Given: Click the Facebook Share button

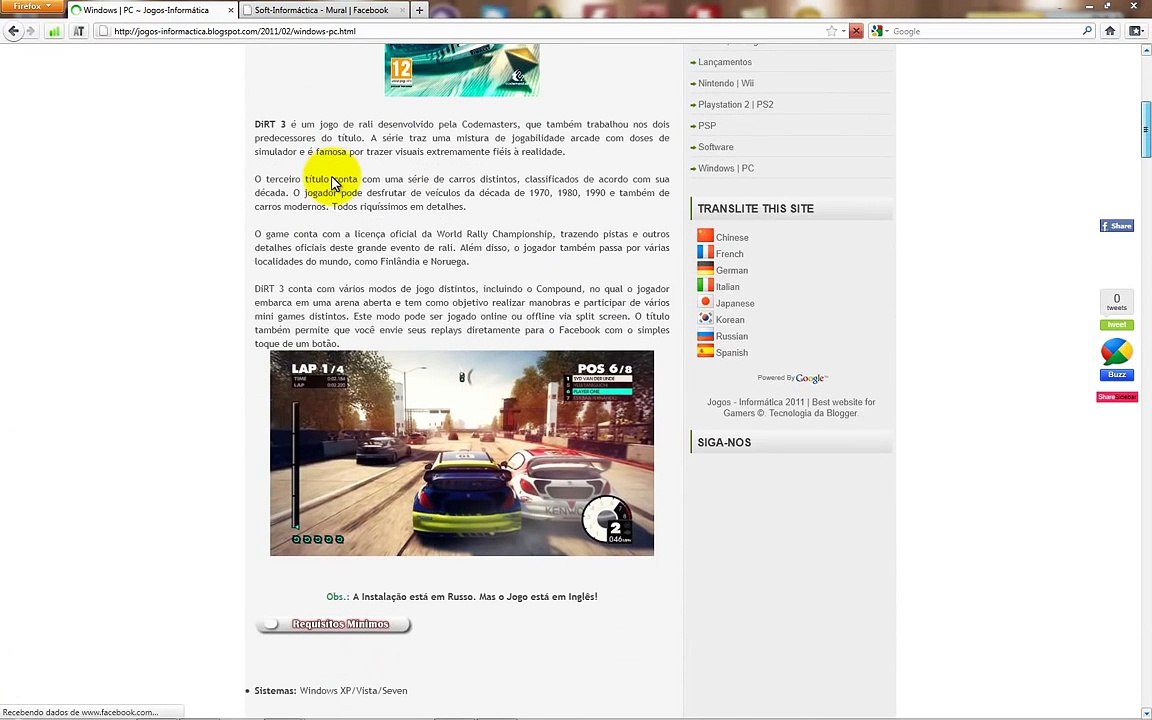Looking at the screenshot, I should tap(1116, 226).
